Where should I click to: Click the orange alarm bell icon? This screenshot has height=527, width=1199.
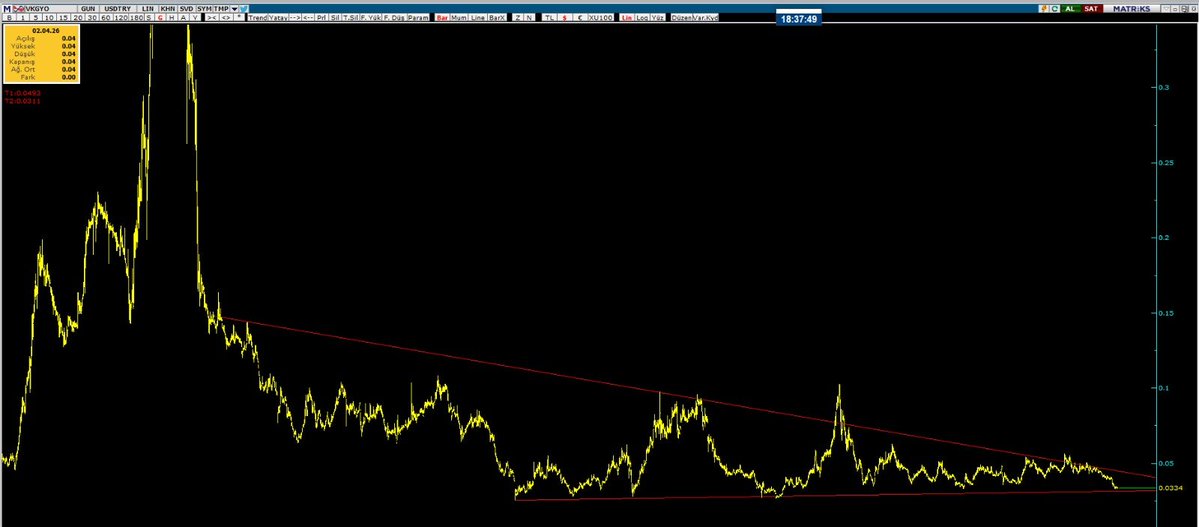coord(1044,8)
